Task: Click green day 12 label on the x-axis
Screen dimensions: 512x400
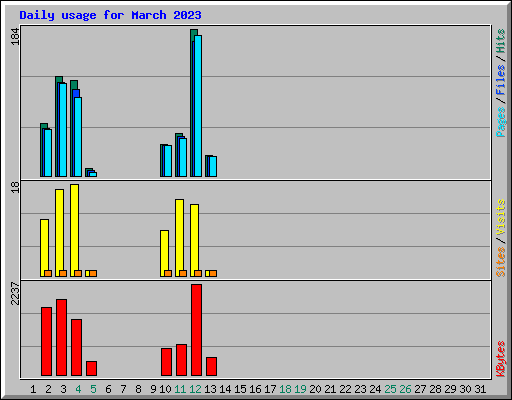Action: tap(195, 389)
